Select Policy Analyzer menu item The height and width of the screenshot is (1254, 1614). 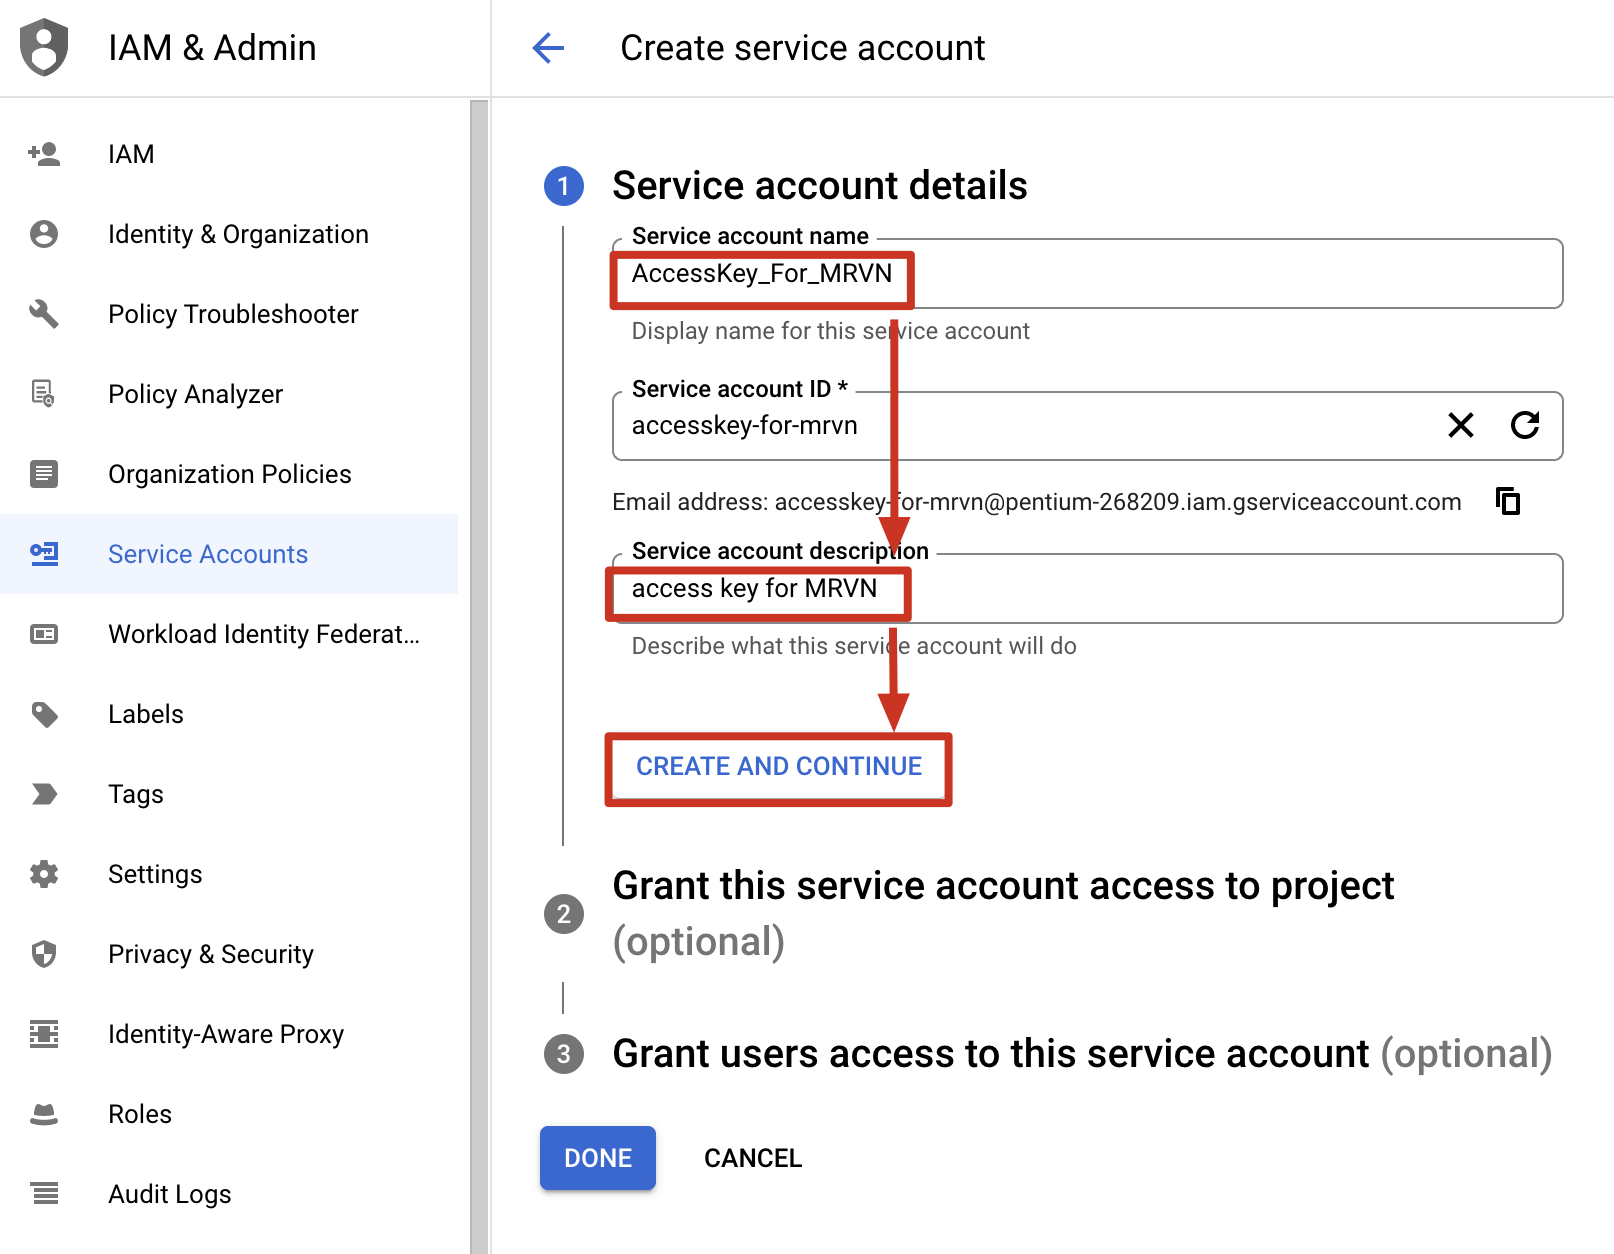coord(229,394)
